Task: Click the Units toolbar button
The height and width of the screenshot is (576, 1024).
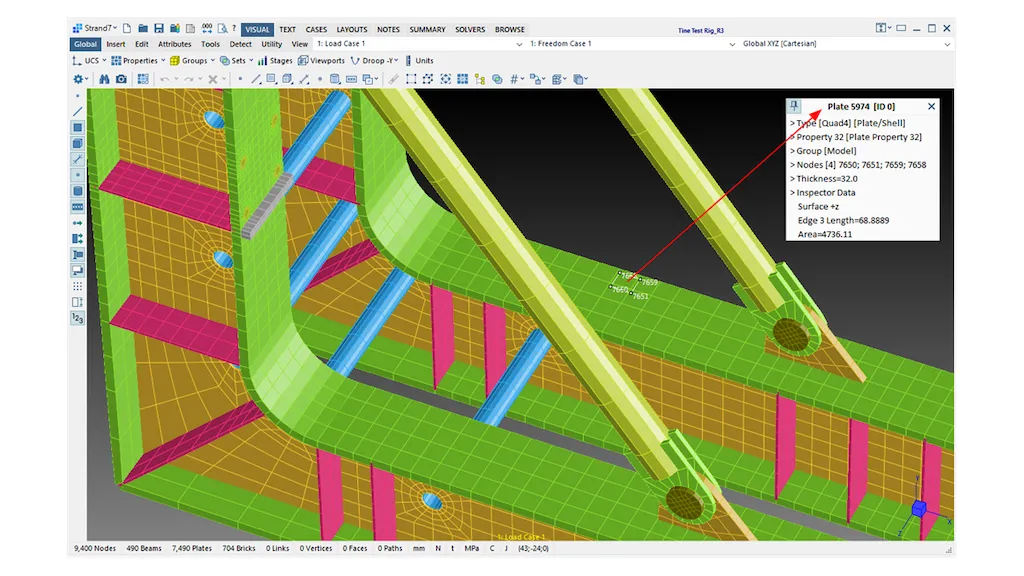Action: (x=419, y=61)
